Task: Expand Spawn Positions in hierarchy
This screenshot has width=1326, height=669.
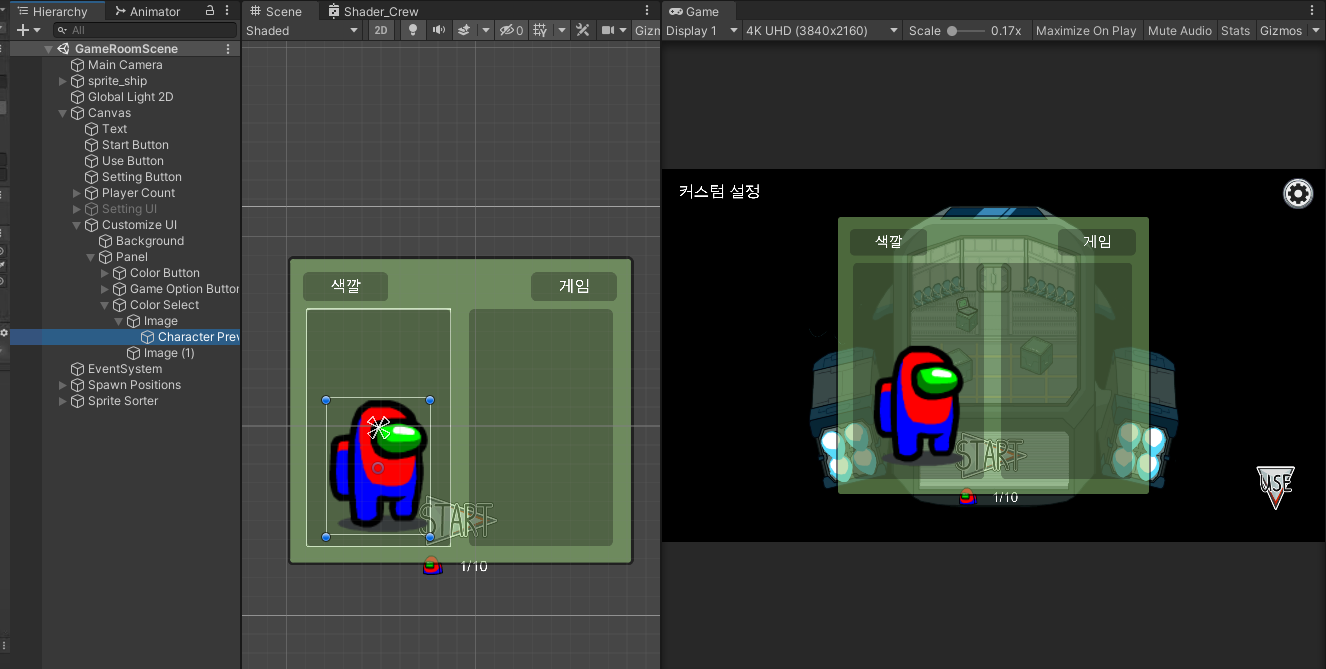Action: tap(62, 385)
